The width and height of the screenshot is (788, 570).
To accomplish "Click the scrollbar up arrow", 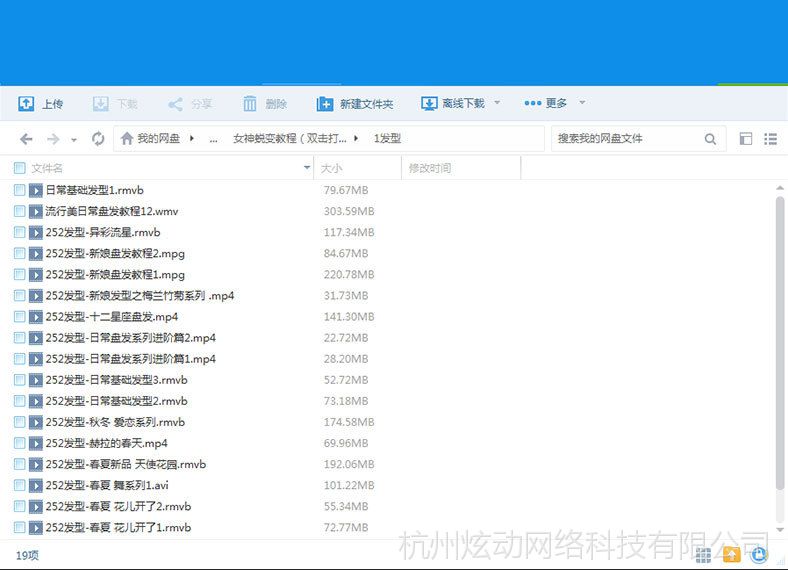I will [x=780, y=188].
